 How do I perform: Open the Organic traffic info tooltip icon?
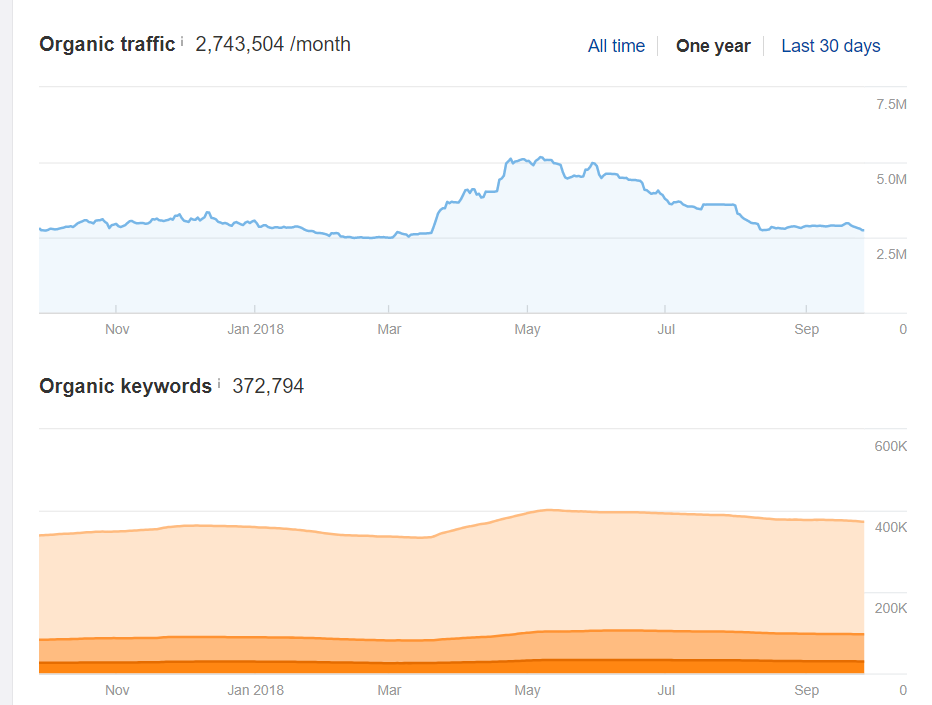(182, 41)
